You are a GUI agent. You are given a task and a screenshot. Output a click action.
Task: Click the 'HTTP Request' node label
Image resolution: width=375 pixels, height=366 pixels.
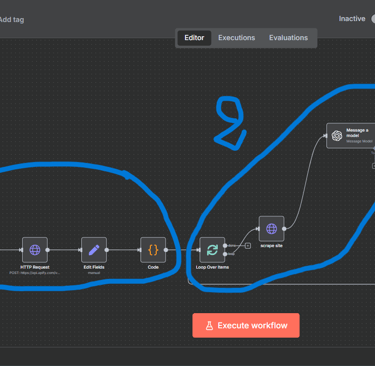[35, 267]
